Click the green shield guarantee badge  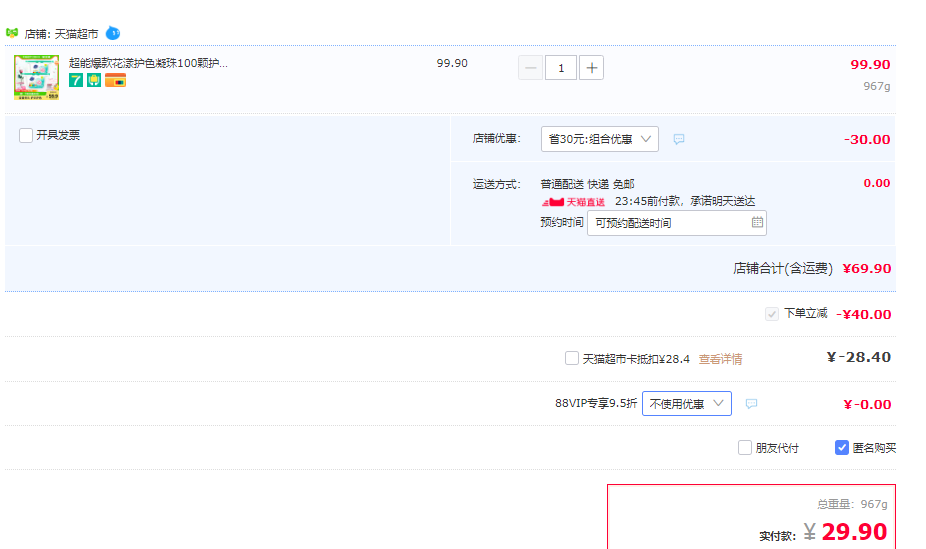94,80
